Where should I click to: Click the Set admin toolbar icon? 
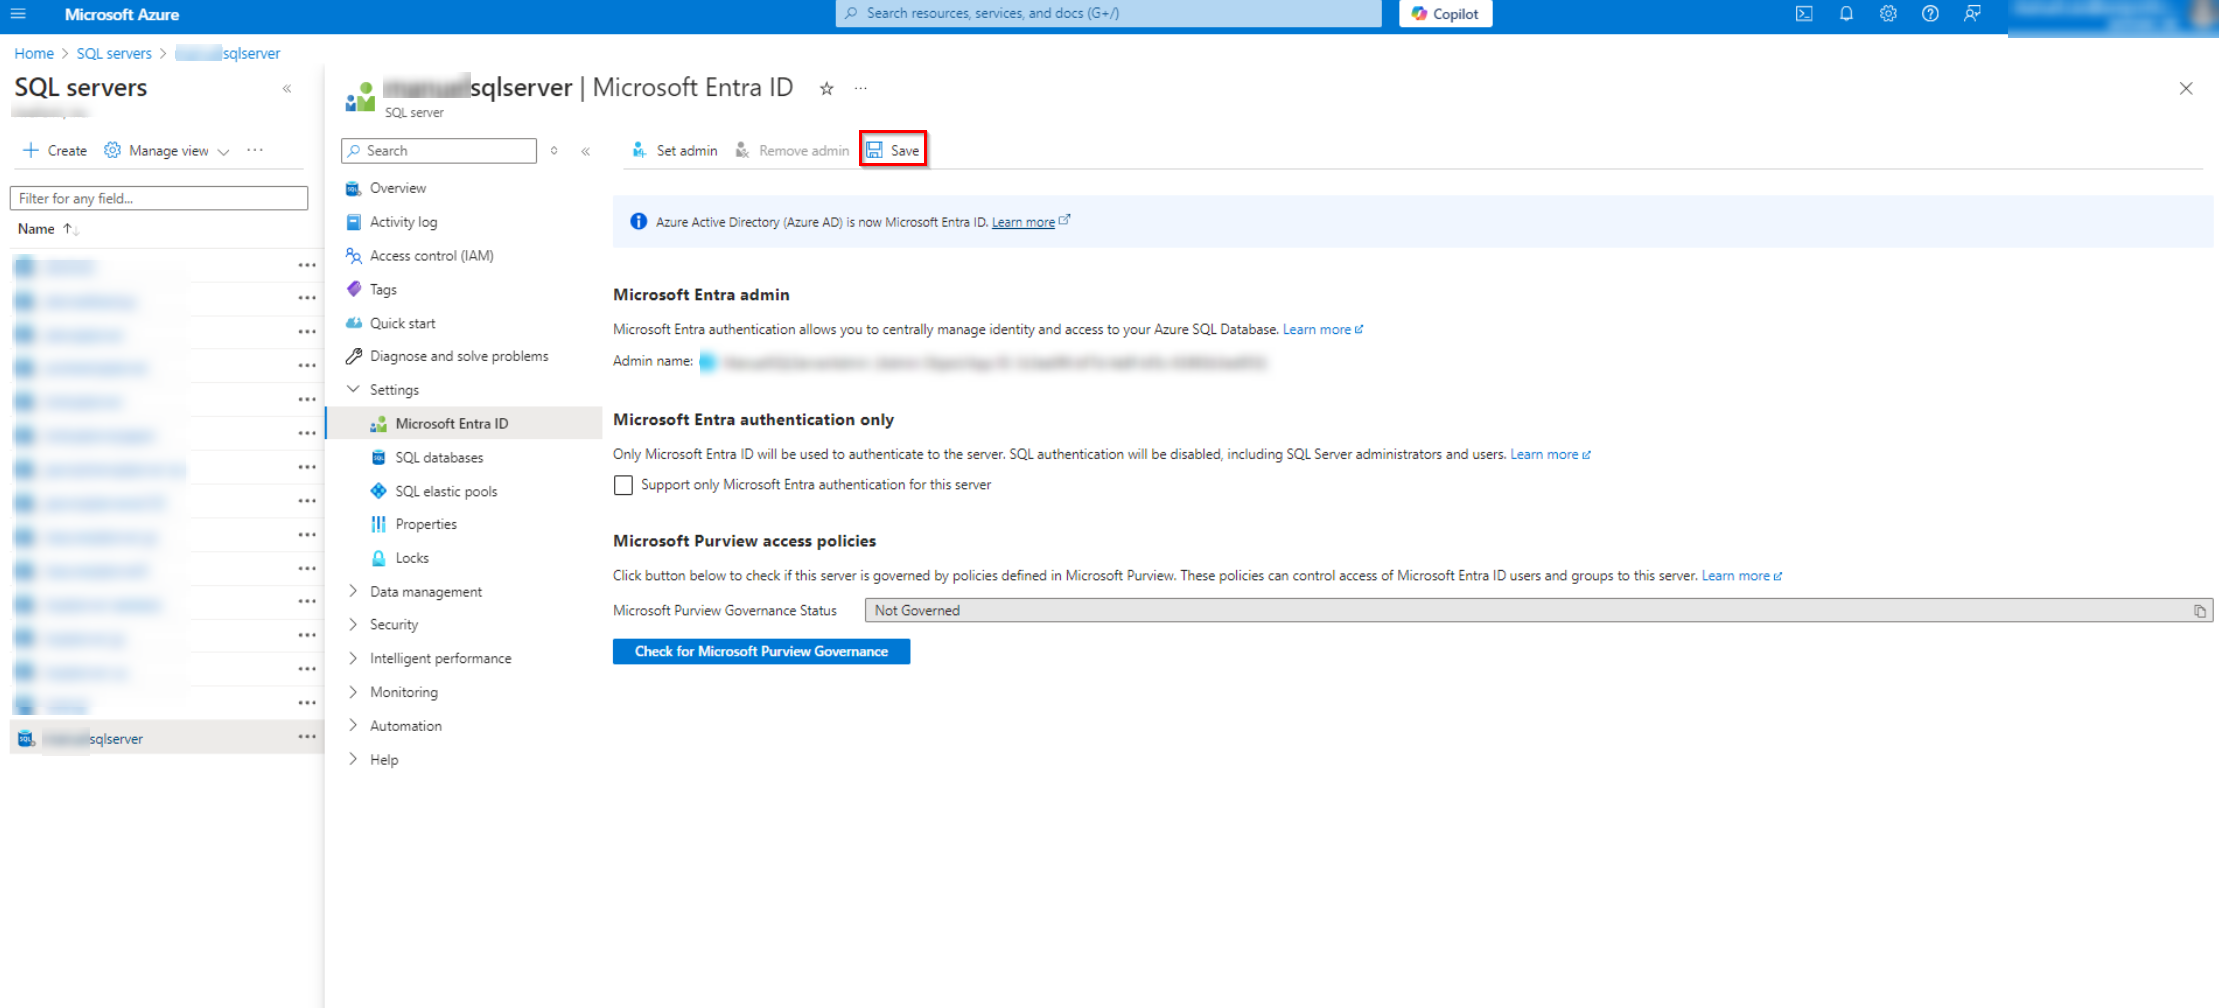coord(639,150)
